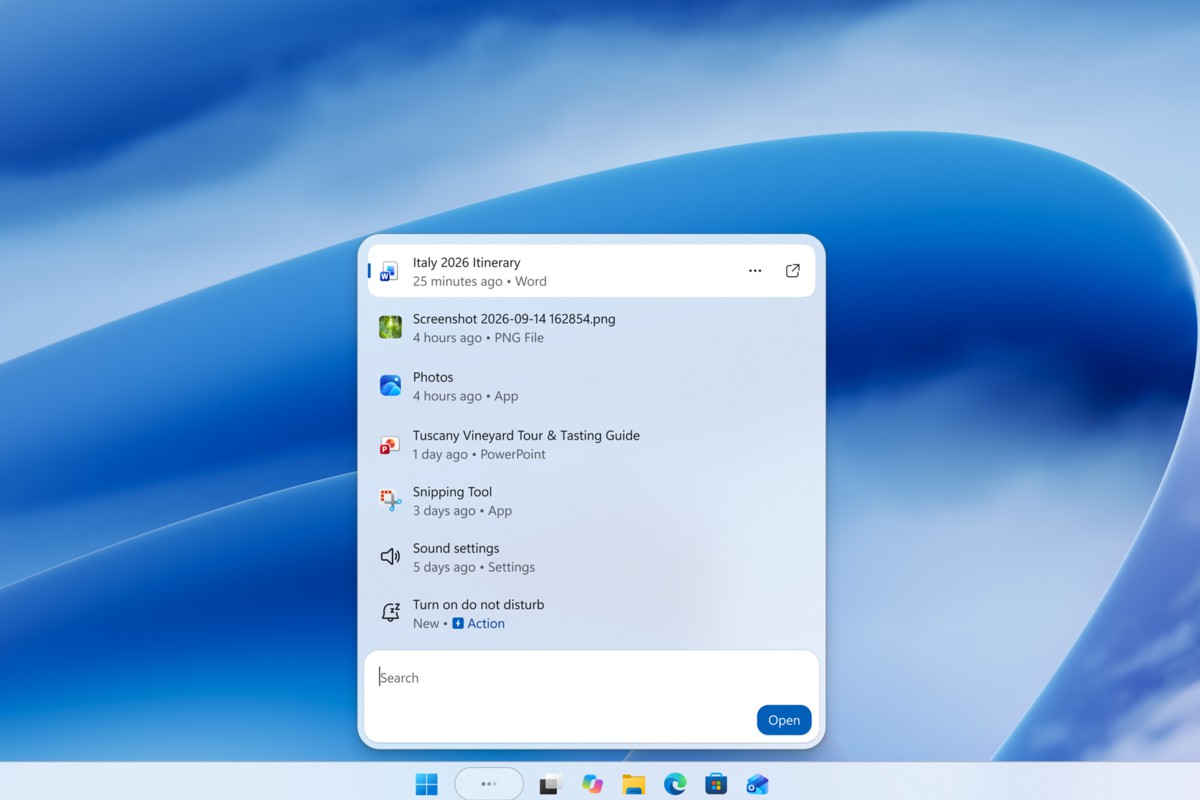Viewport: 1200px width, 800px height.
Task: Click the '5 days ago • Settings' subtitle
Action: [474, 567]
